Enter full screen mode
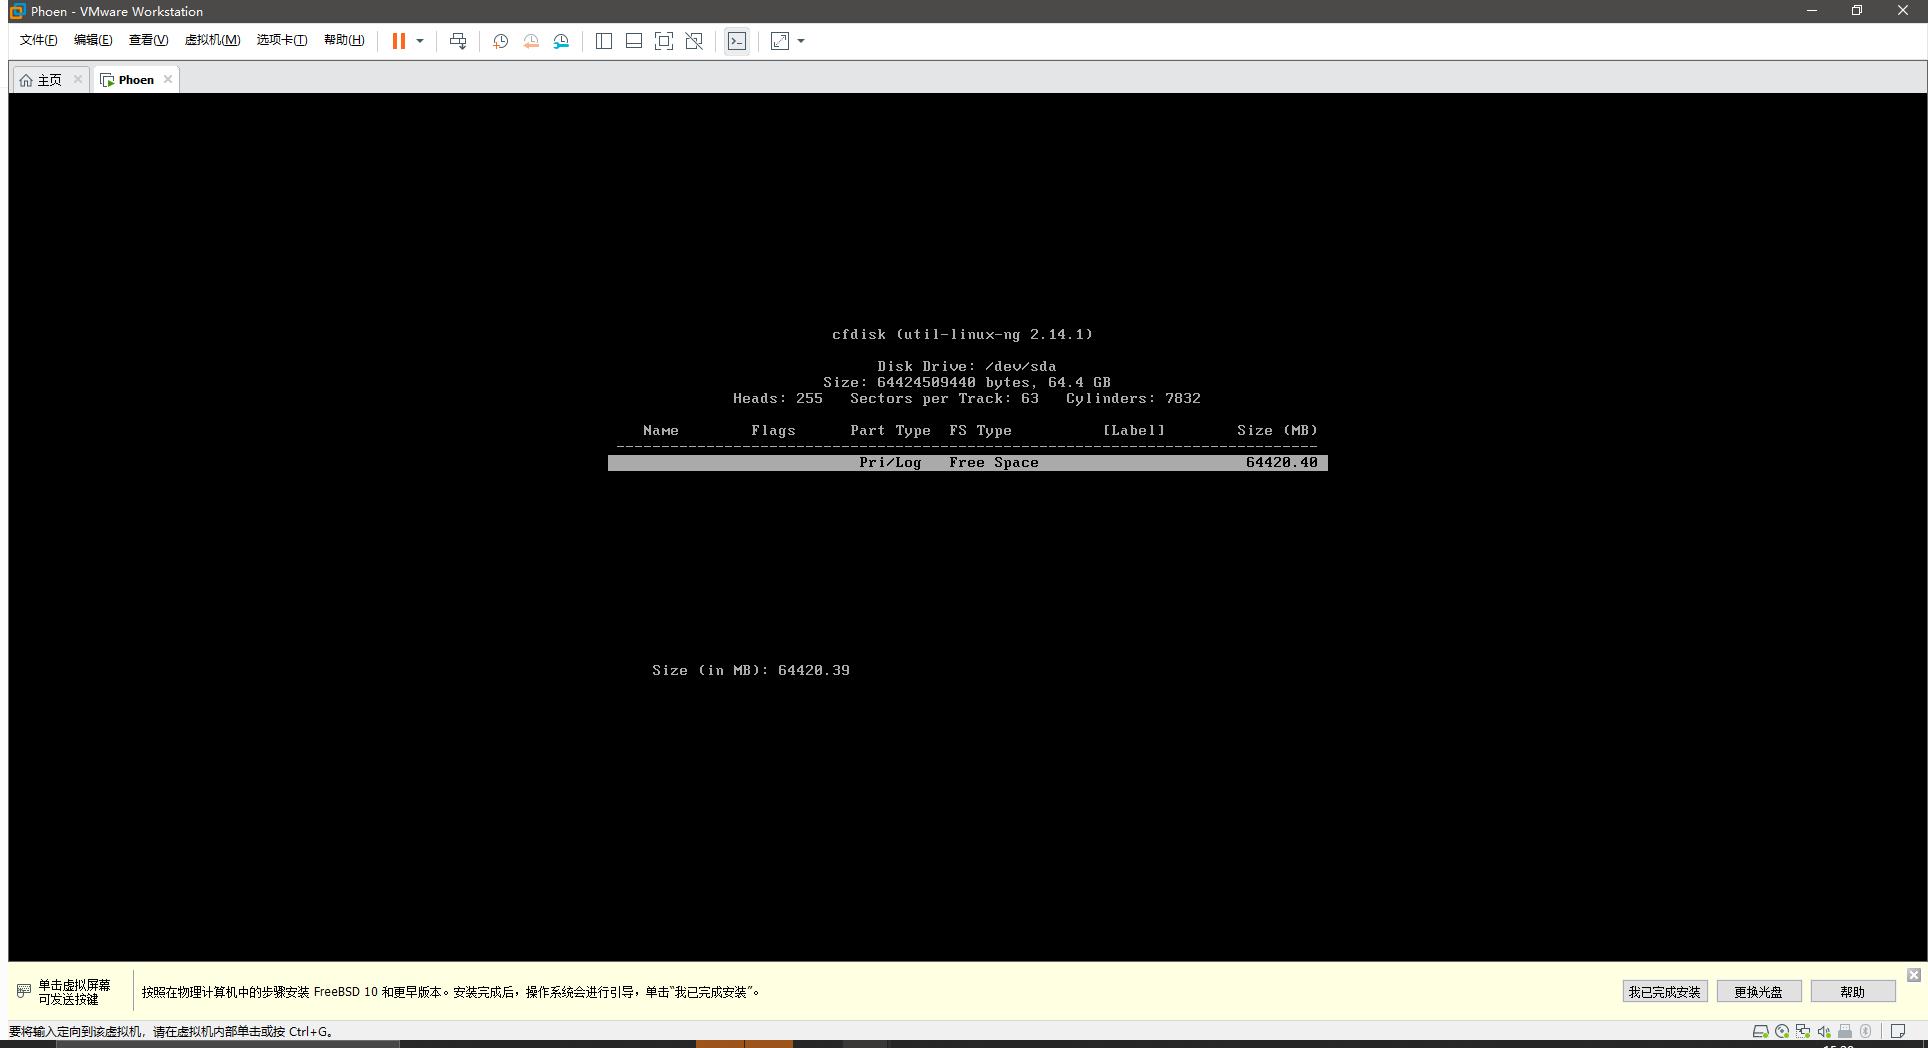The width and height of the screenshot is (1928, 1048). tap(779, 41)
